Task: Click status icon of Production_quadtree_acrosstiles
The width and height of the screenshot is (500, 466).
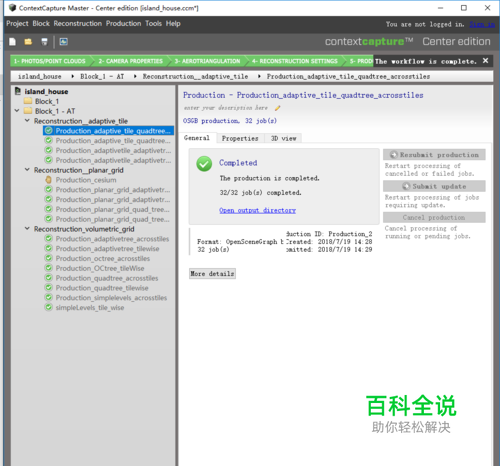Action: pos(49,278)
